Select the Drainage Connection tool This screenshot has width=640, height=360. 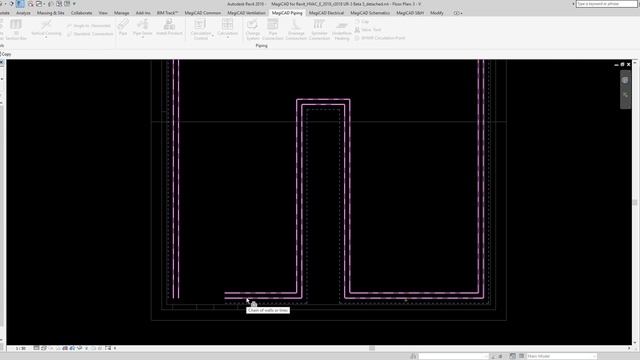tap(296, 29)
